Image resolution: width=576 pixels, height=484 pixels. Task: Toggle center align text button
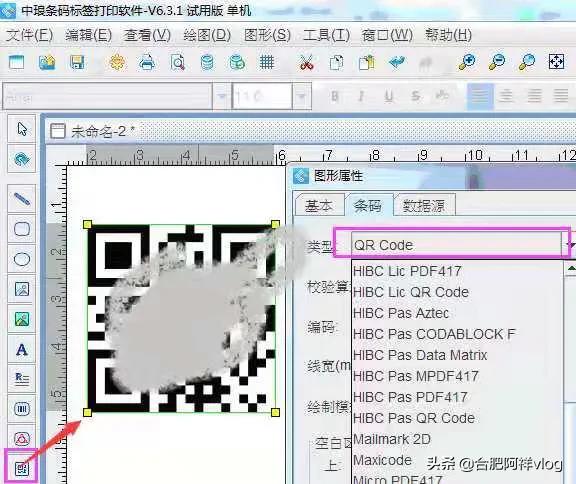pos(507,96)
